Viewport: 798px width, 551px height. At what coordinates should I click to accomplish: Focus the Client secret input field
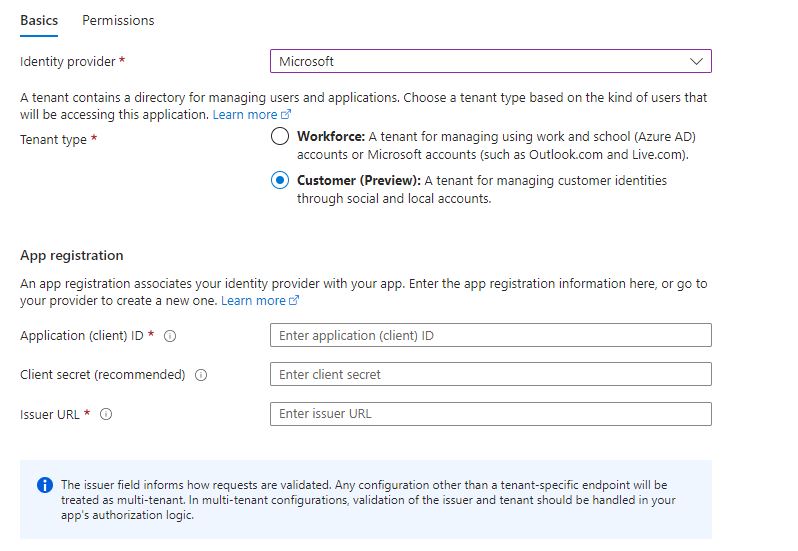coord(491,374)
